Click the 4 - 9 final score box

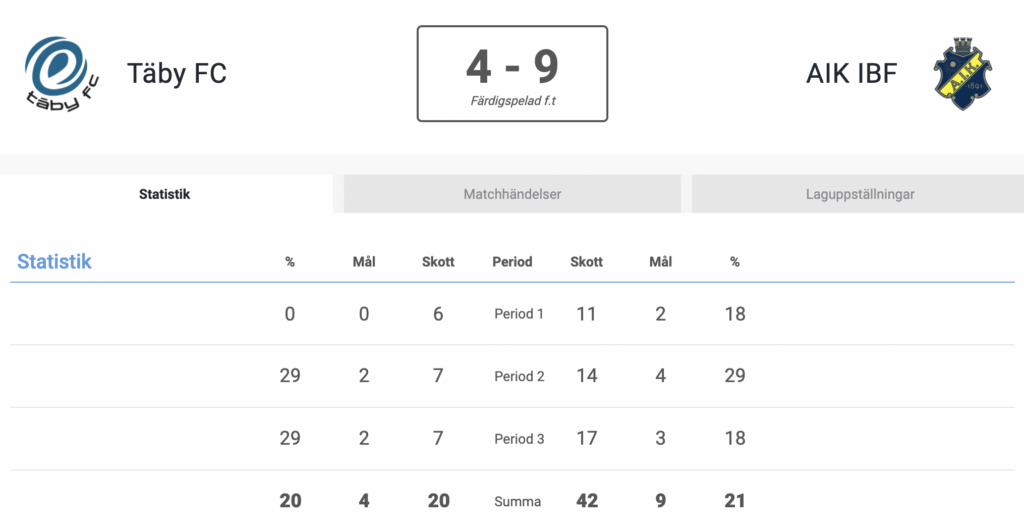513,74
